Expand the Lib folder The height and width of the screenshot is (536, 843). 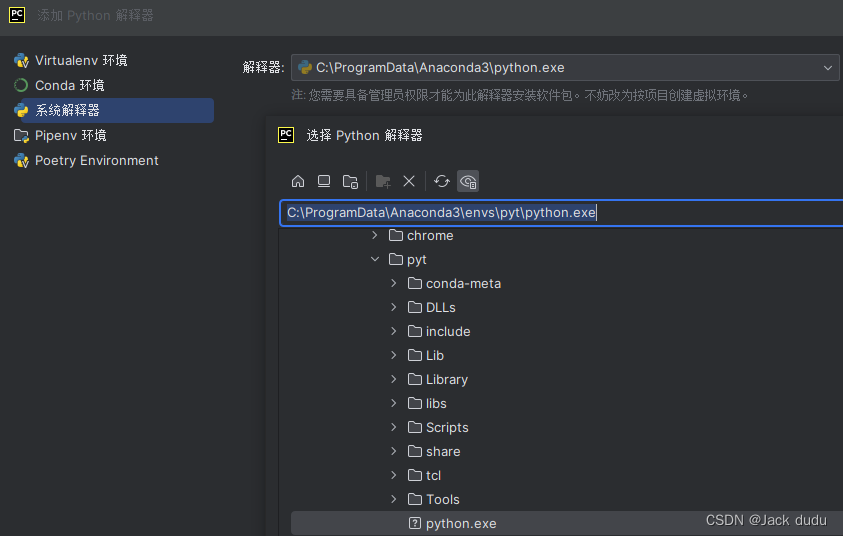394,355
